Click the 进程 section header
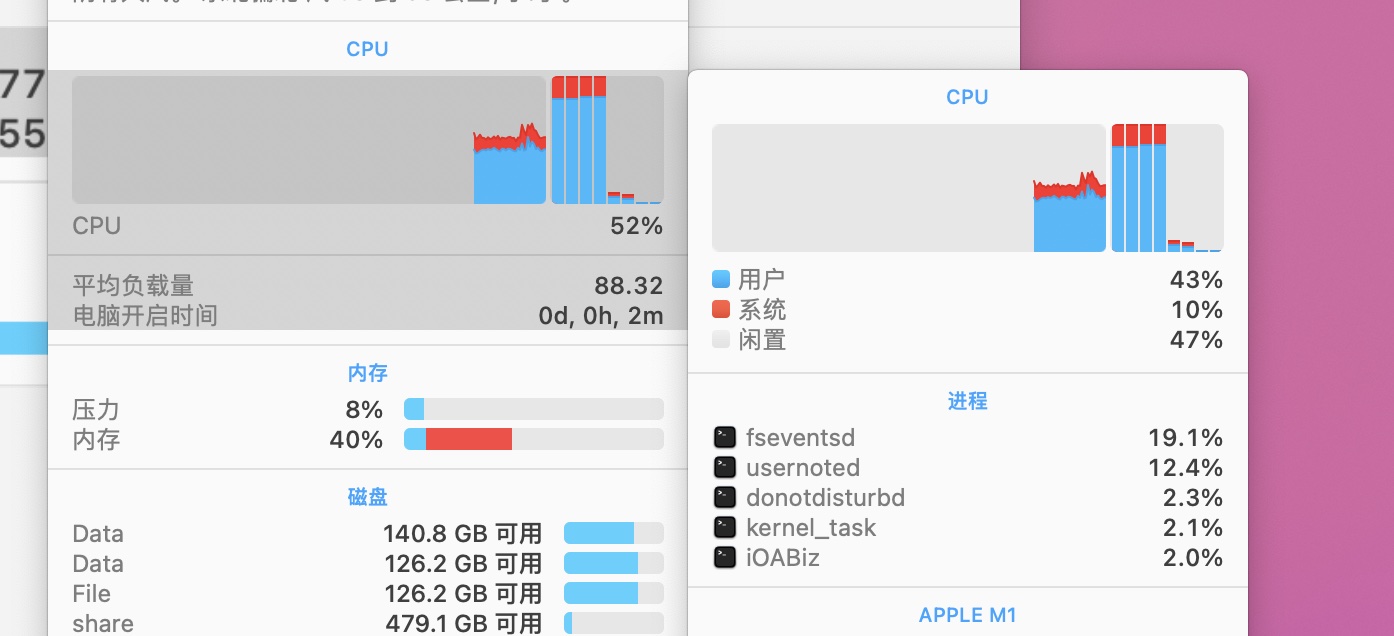This screenshot has width=1394, height=636. click(967, 401)
